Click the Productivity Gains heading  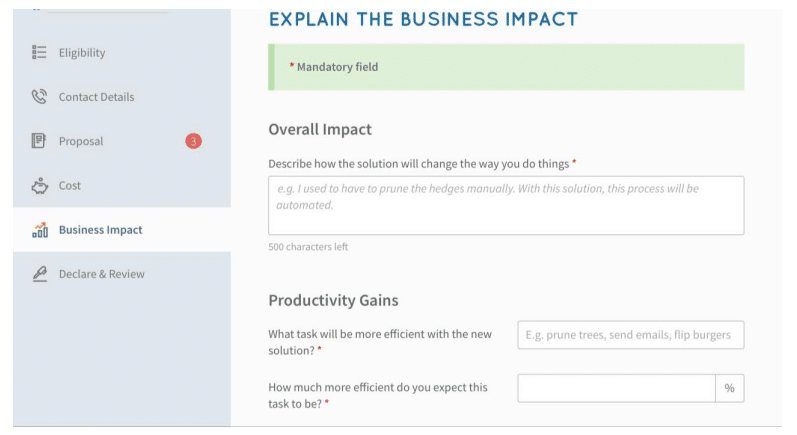[x=333, y=300]
